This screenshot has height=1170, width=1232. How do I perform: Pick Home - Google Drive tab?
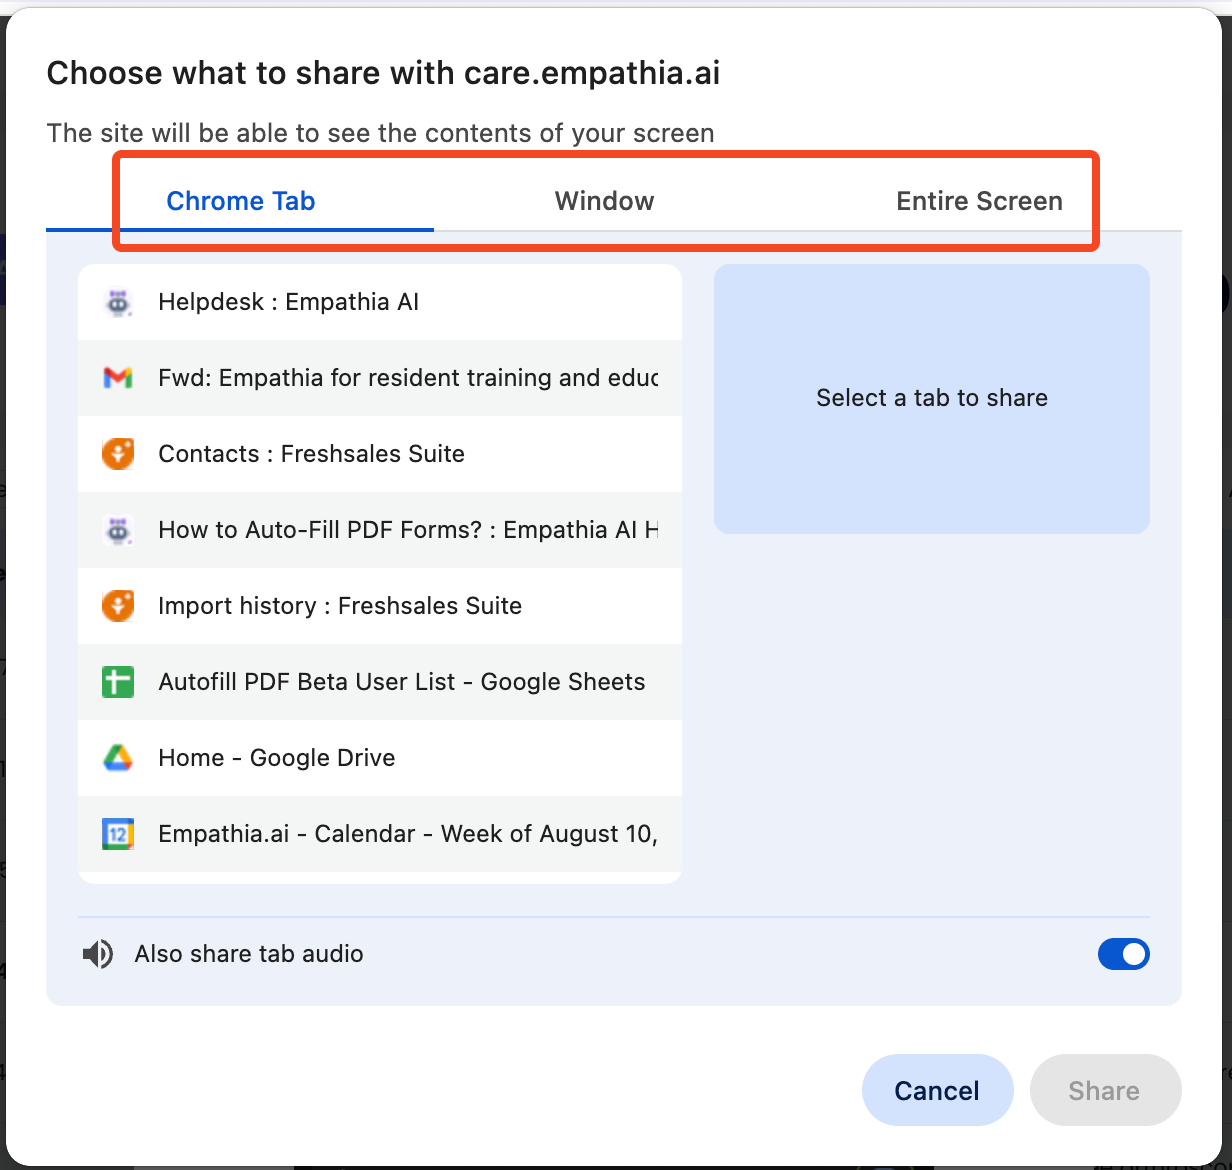380,758
